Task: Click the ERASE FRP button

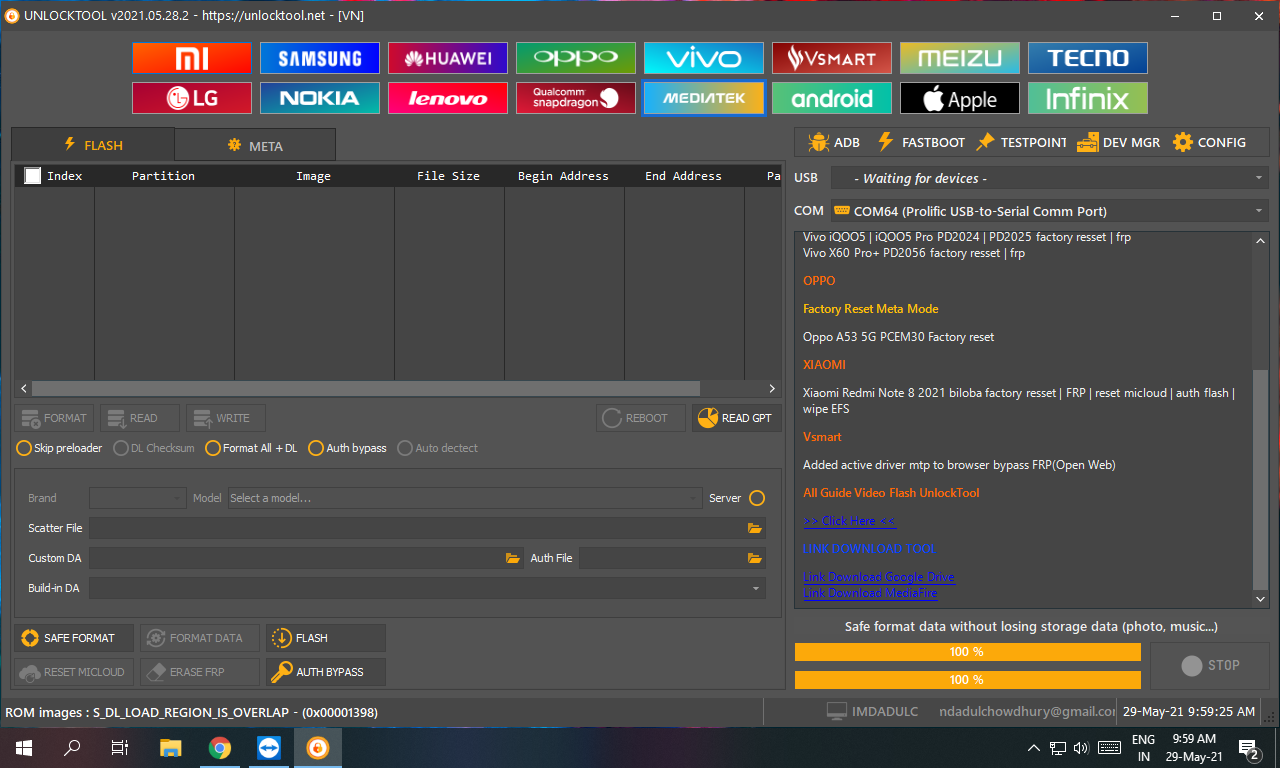Action: pos(199,672)
